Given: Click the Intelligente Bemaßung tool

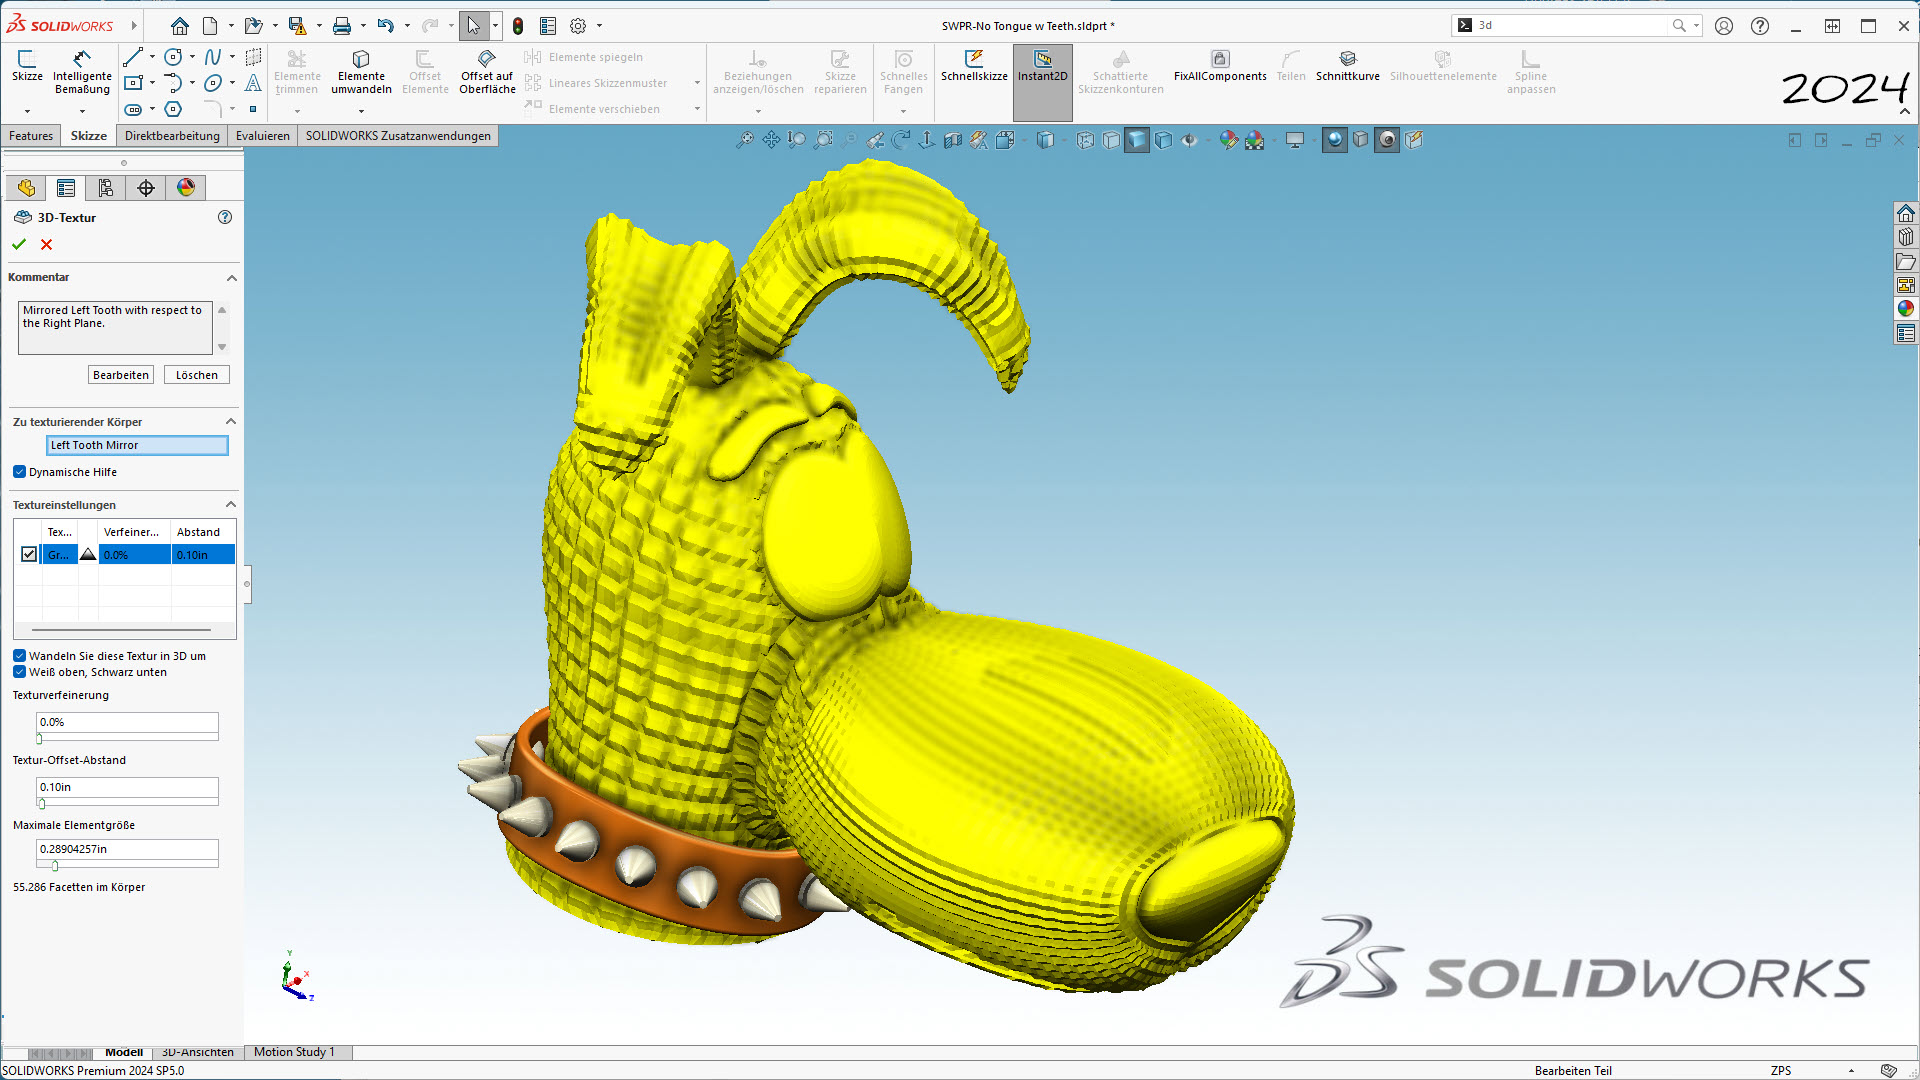Looking at the screenshot, I should coord(82,70).
